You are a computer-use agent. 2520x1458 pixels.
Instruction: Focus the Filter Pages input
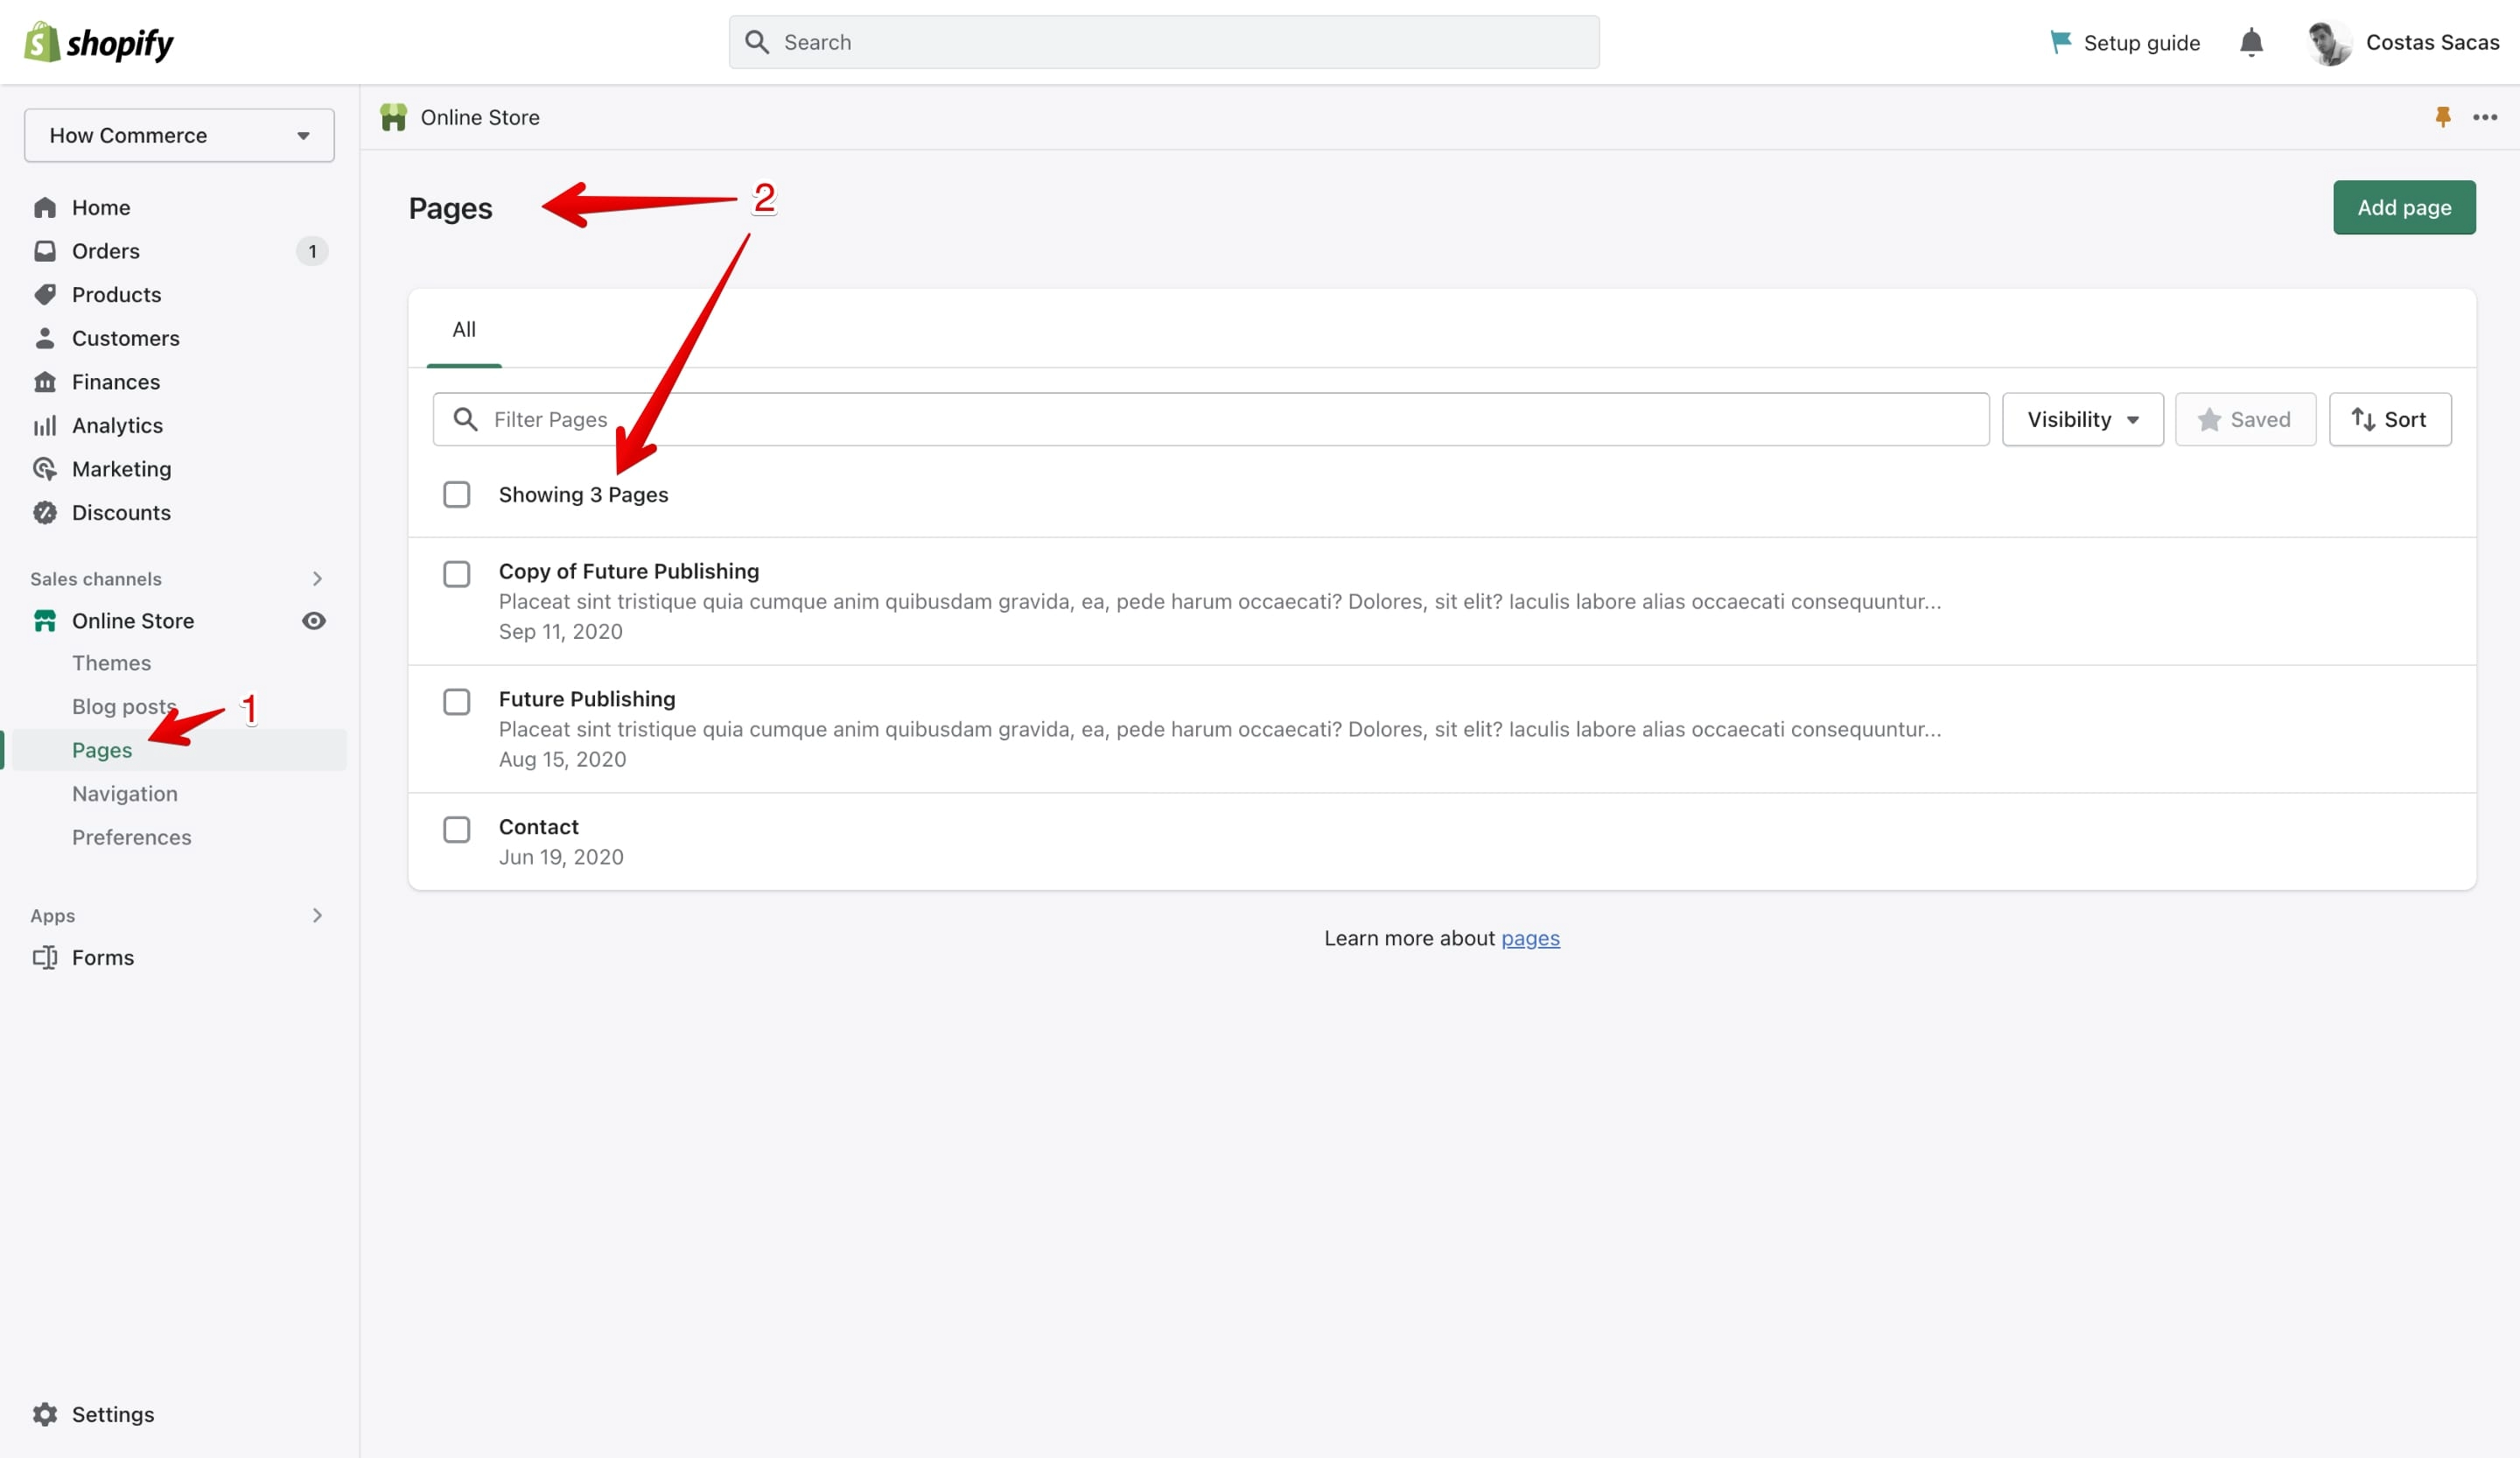1211,419
